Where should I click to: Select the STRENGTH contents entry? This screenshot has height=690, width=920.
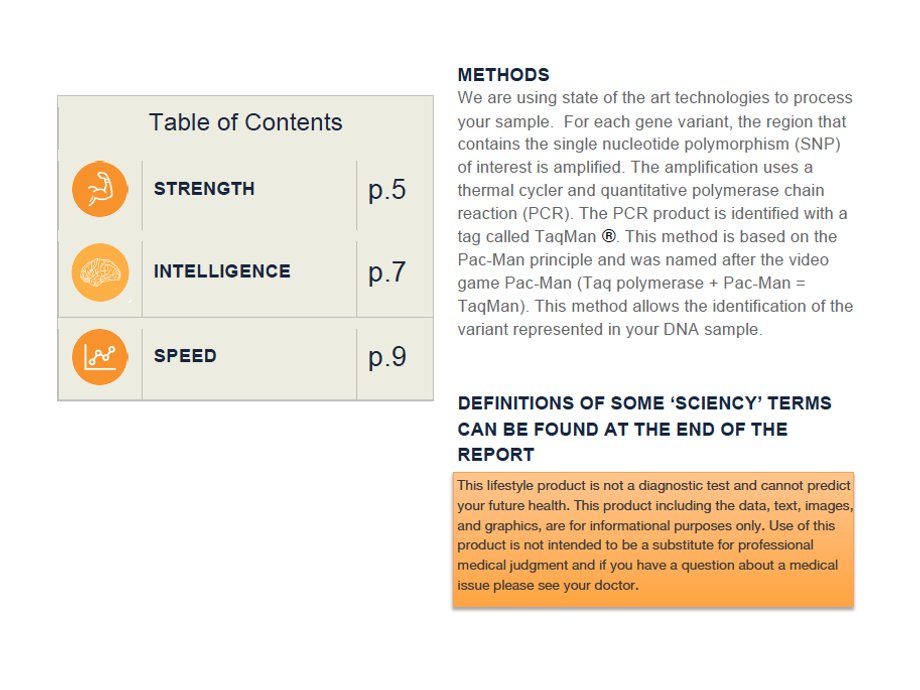[x=204, y=189]
